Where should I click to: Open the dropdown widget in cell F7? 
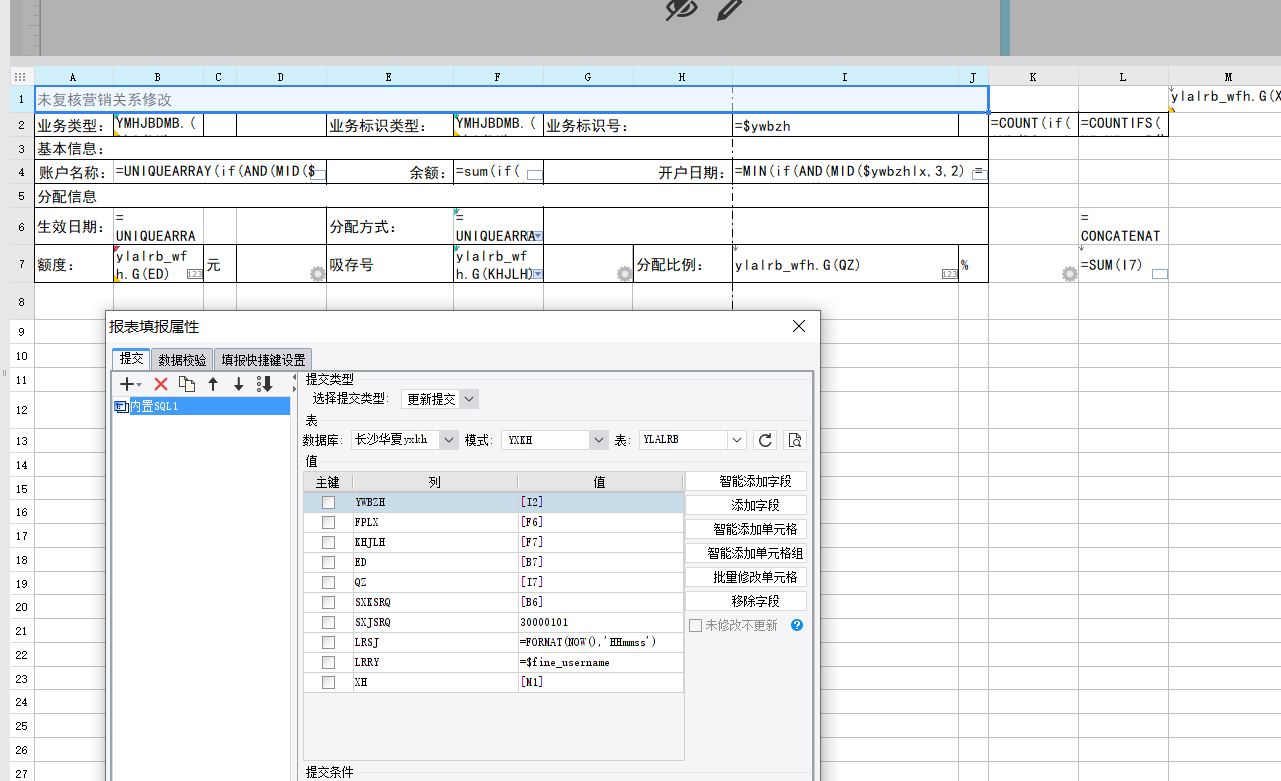[x=538, y=274]
